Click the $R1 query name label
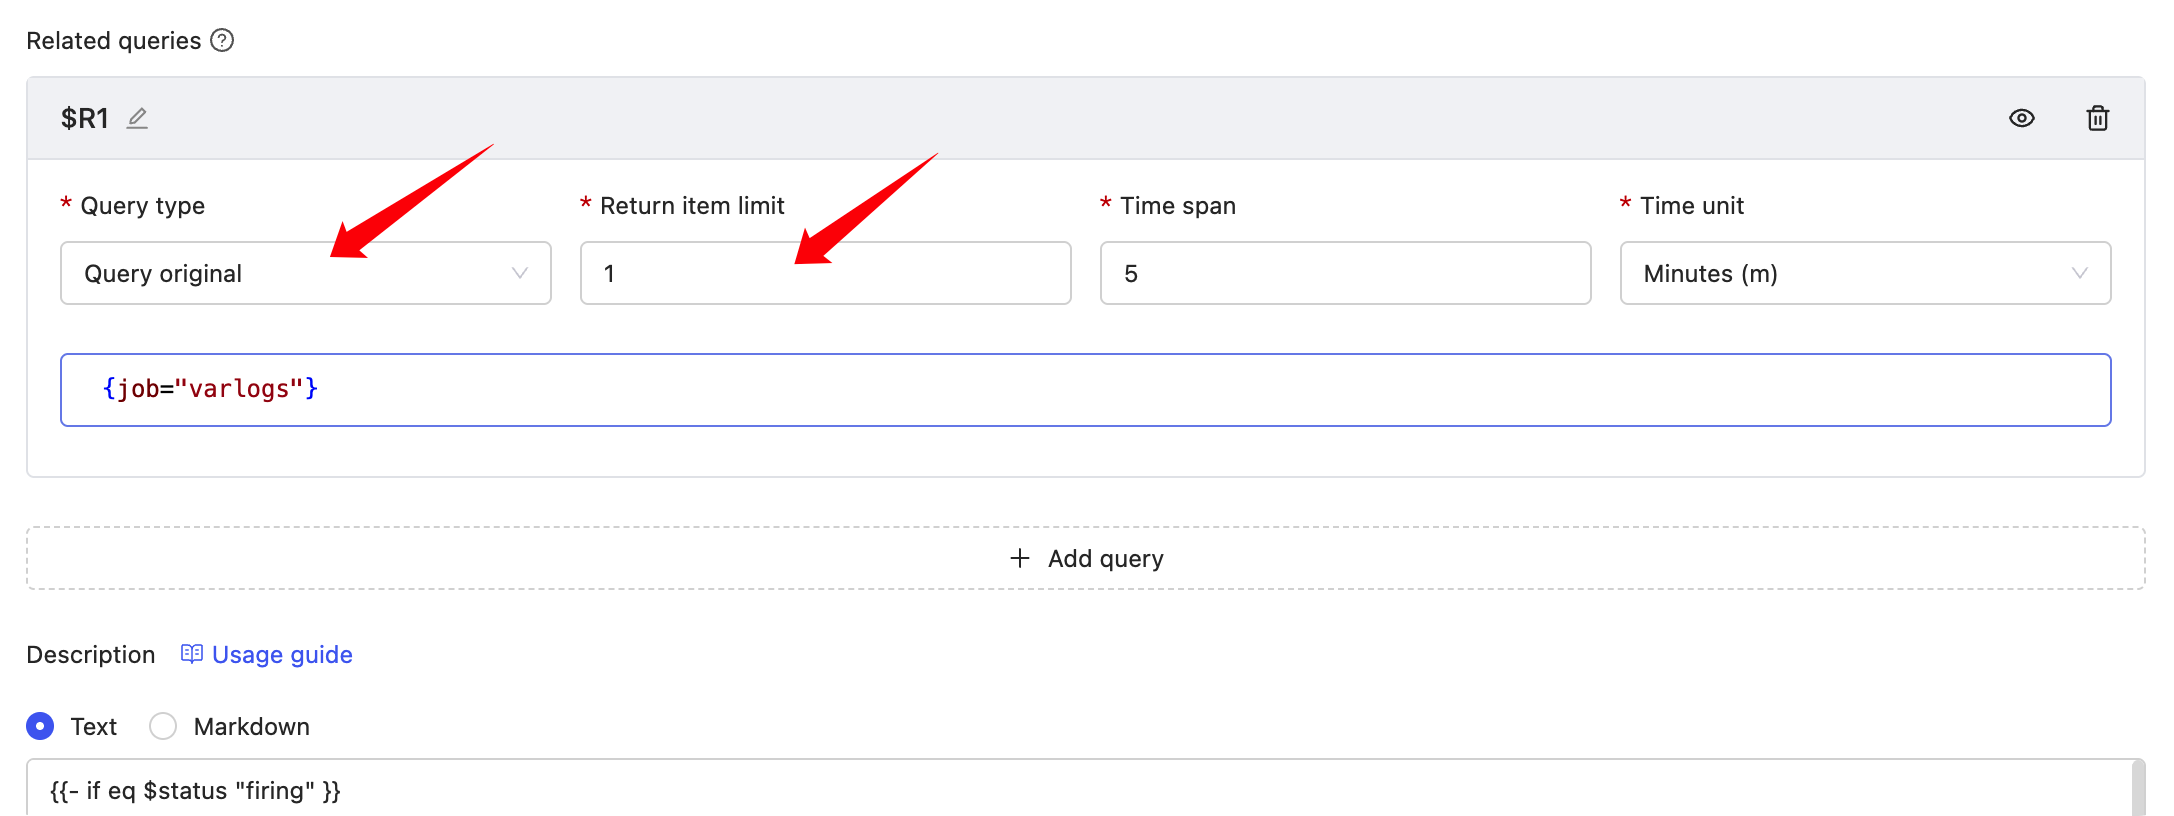2174x816 pixels. pyautogui.click(x=84, y=118)
